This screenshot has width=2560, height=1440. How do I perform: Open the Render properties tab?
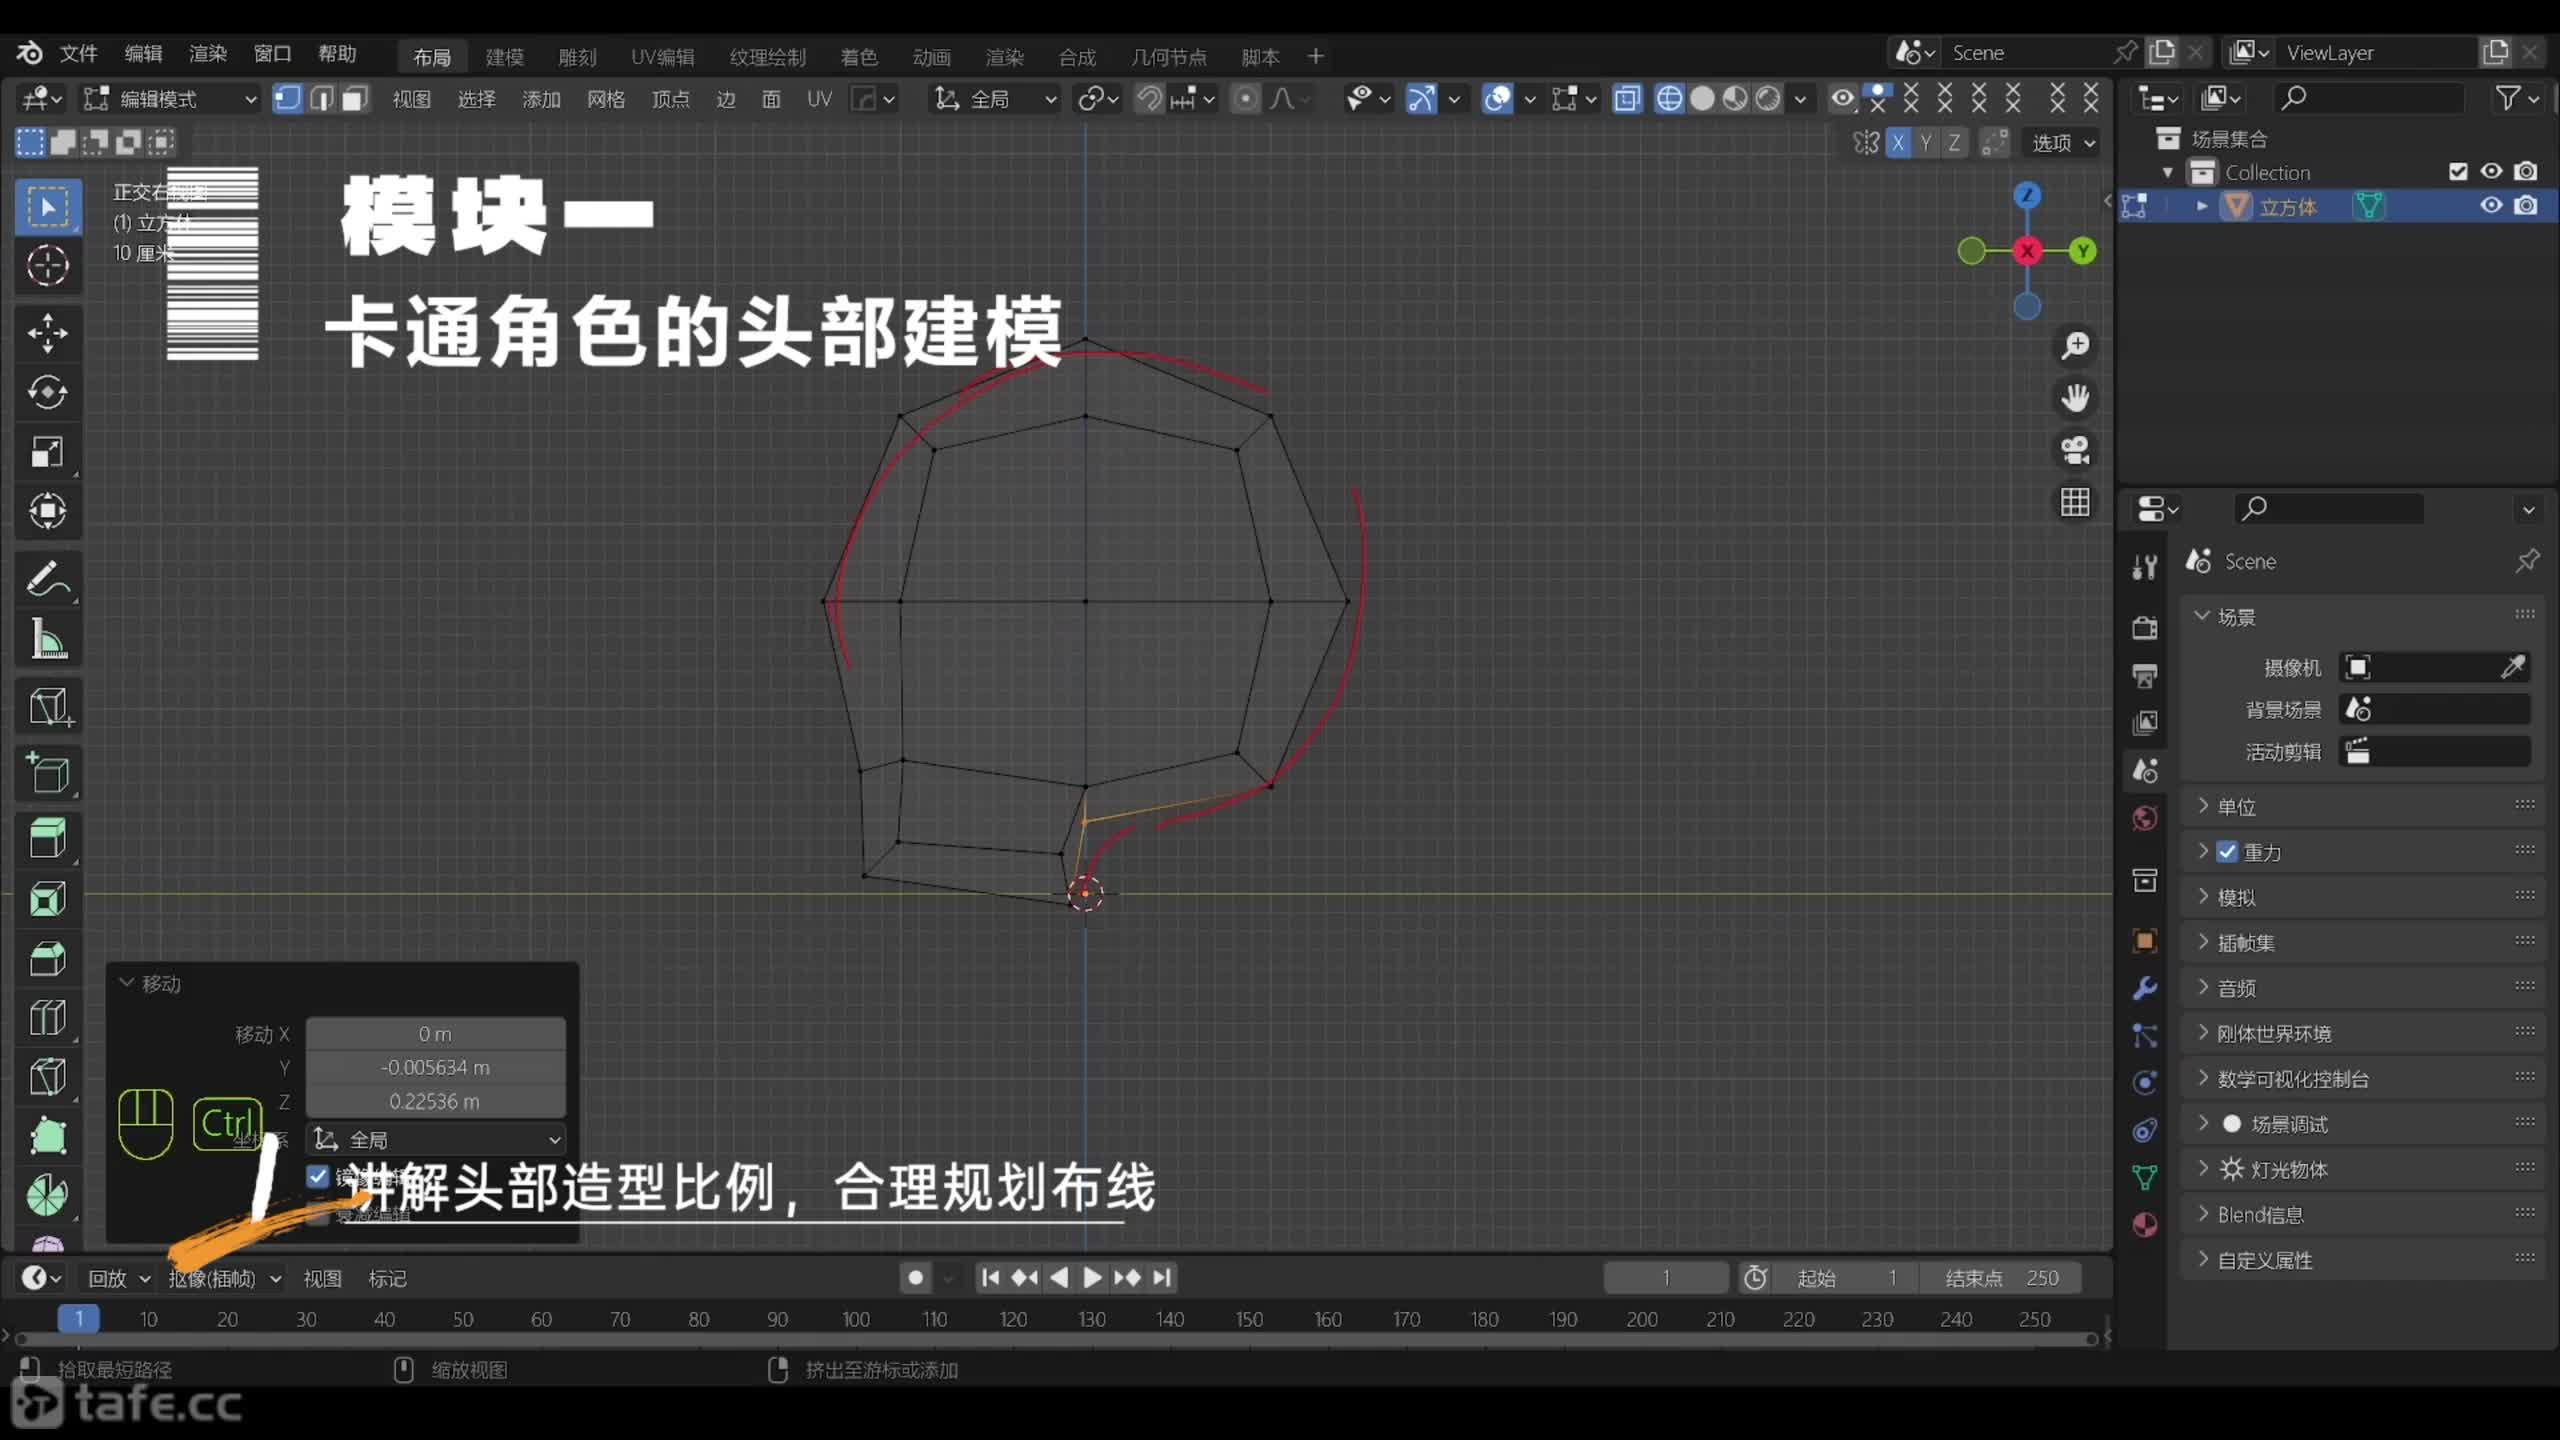[x=2144, y=628]
